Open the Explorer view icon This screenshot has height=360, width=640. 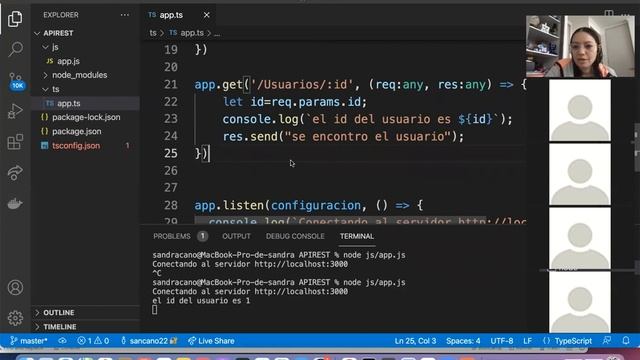15,19
